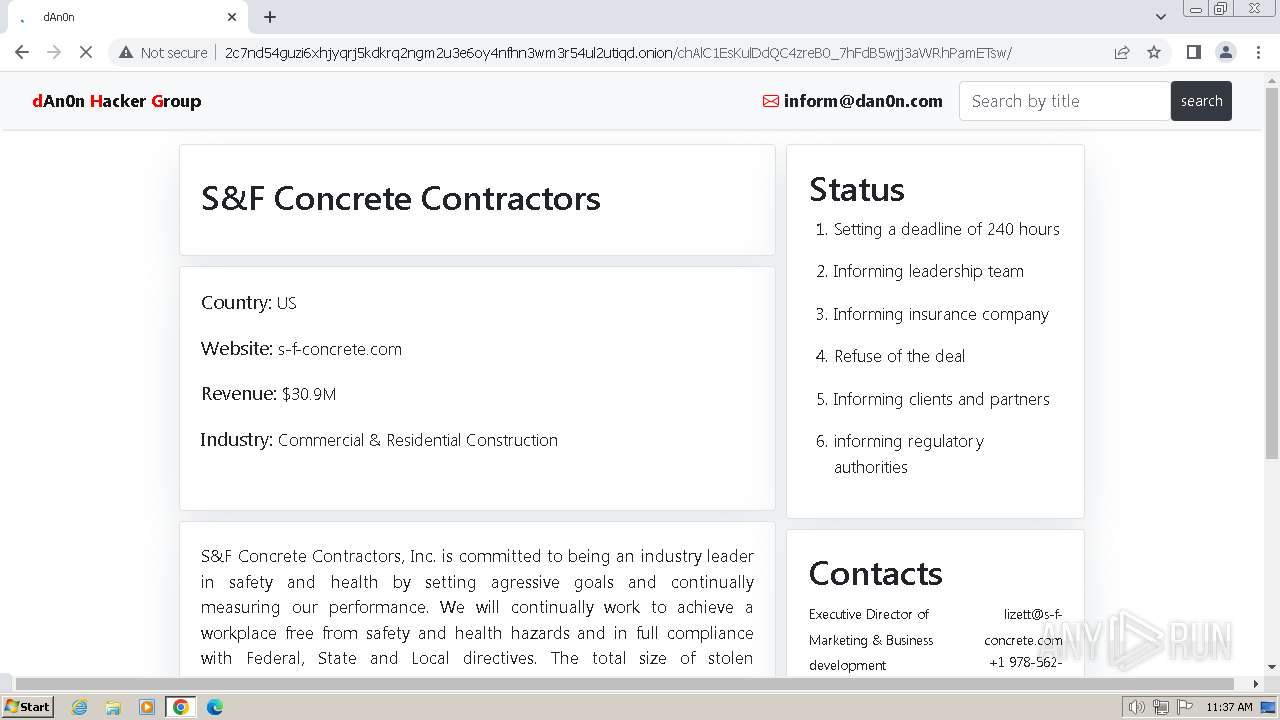This screenshot has height=720, width=1280.
Task: Click the Contacts heading
Action: pyautogui.click(x=876, y=573)
